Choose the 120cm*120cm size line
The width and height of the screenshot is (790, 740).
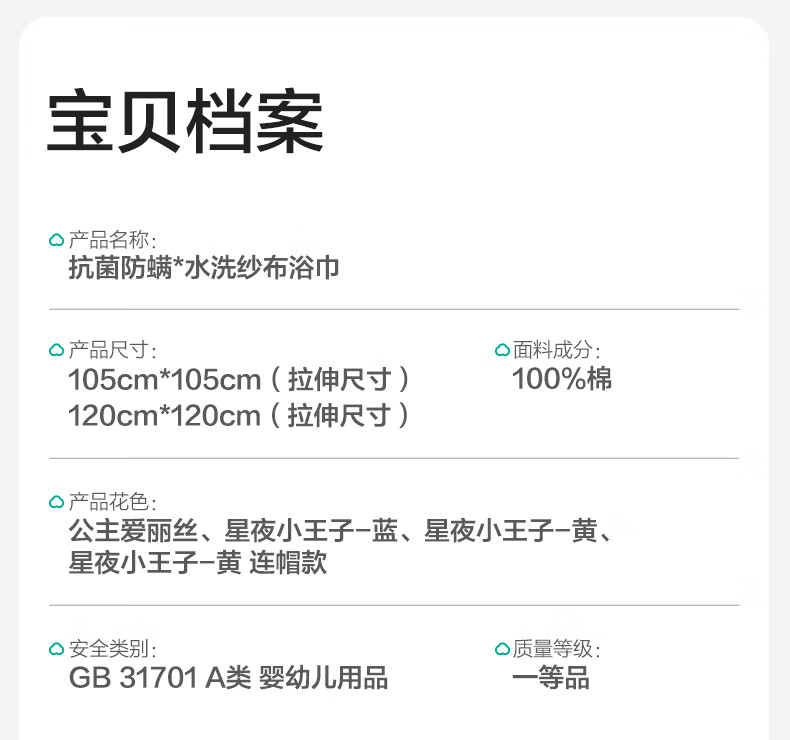238,415
